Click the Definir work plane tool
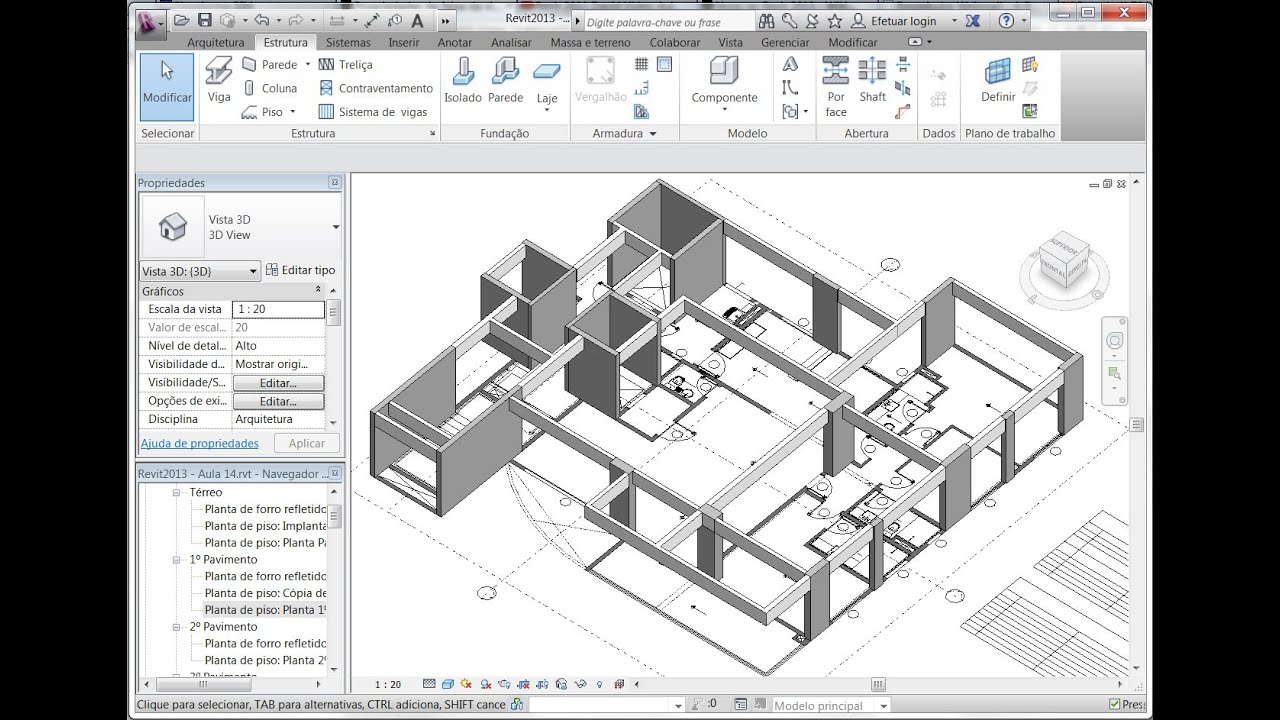The height and width of the screenshot is (720, 1280). [998, 80]
